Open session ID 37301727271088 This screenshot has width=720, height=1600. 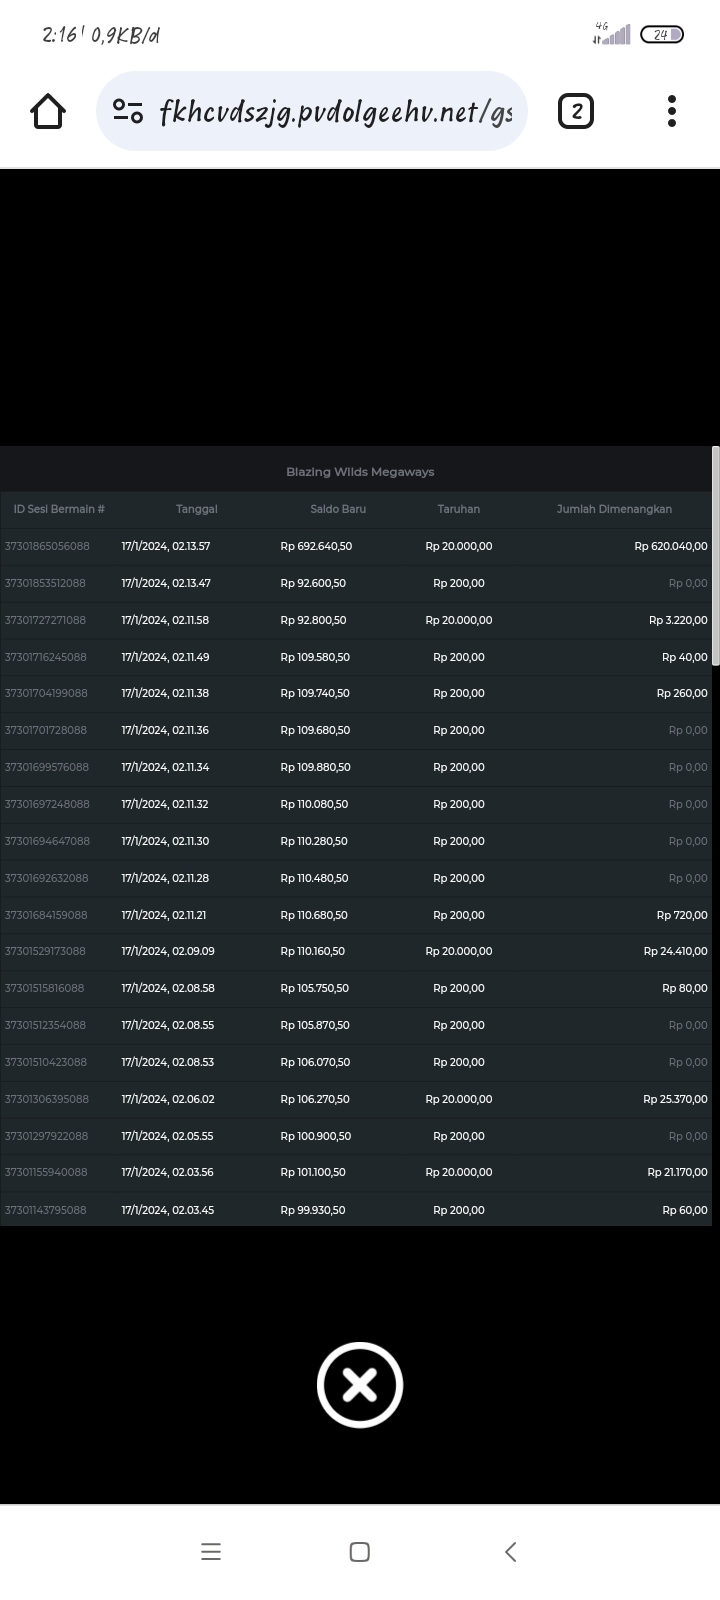[46, 620]
